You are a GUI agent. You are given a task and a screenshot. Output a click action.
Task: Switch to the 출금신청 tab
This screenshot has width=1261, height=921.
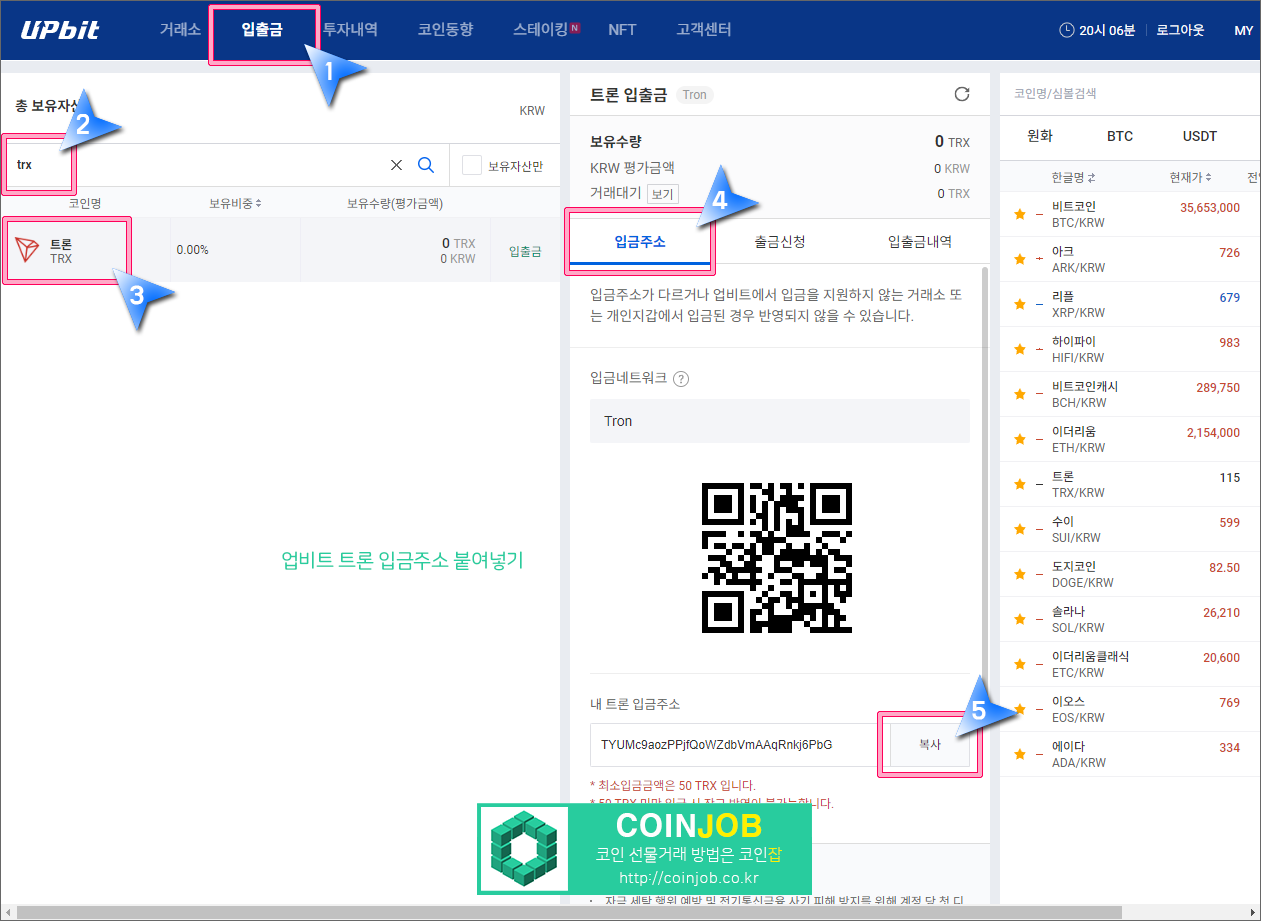[x=780, y=242]
